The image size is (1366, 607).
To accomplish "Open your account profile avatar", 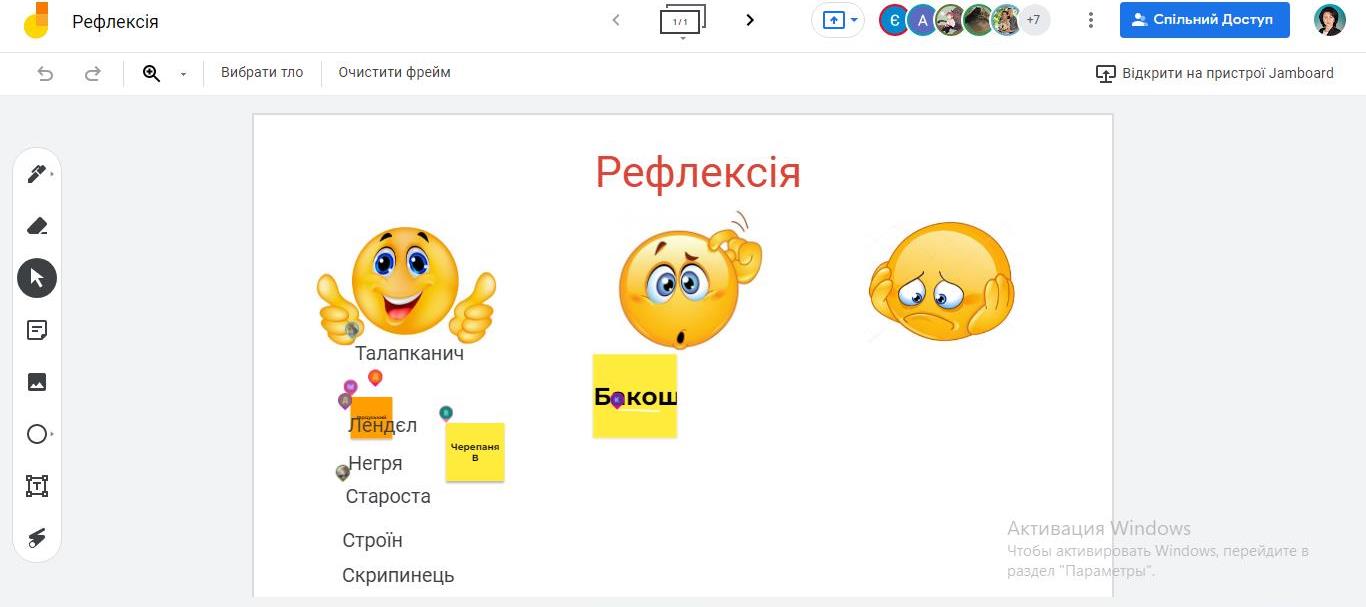I will pos(1329,20).
